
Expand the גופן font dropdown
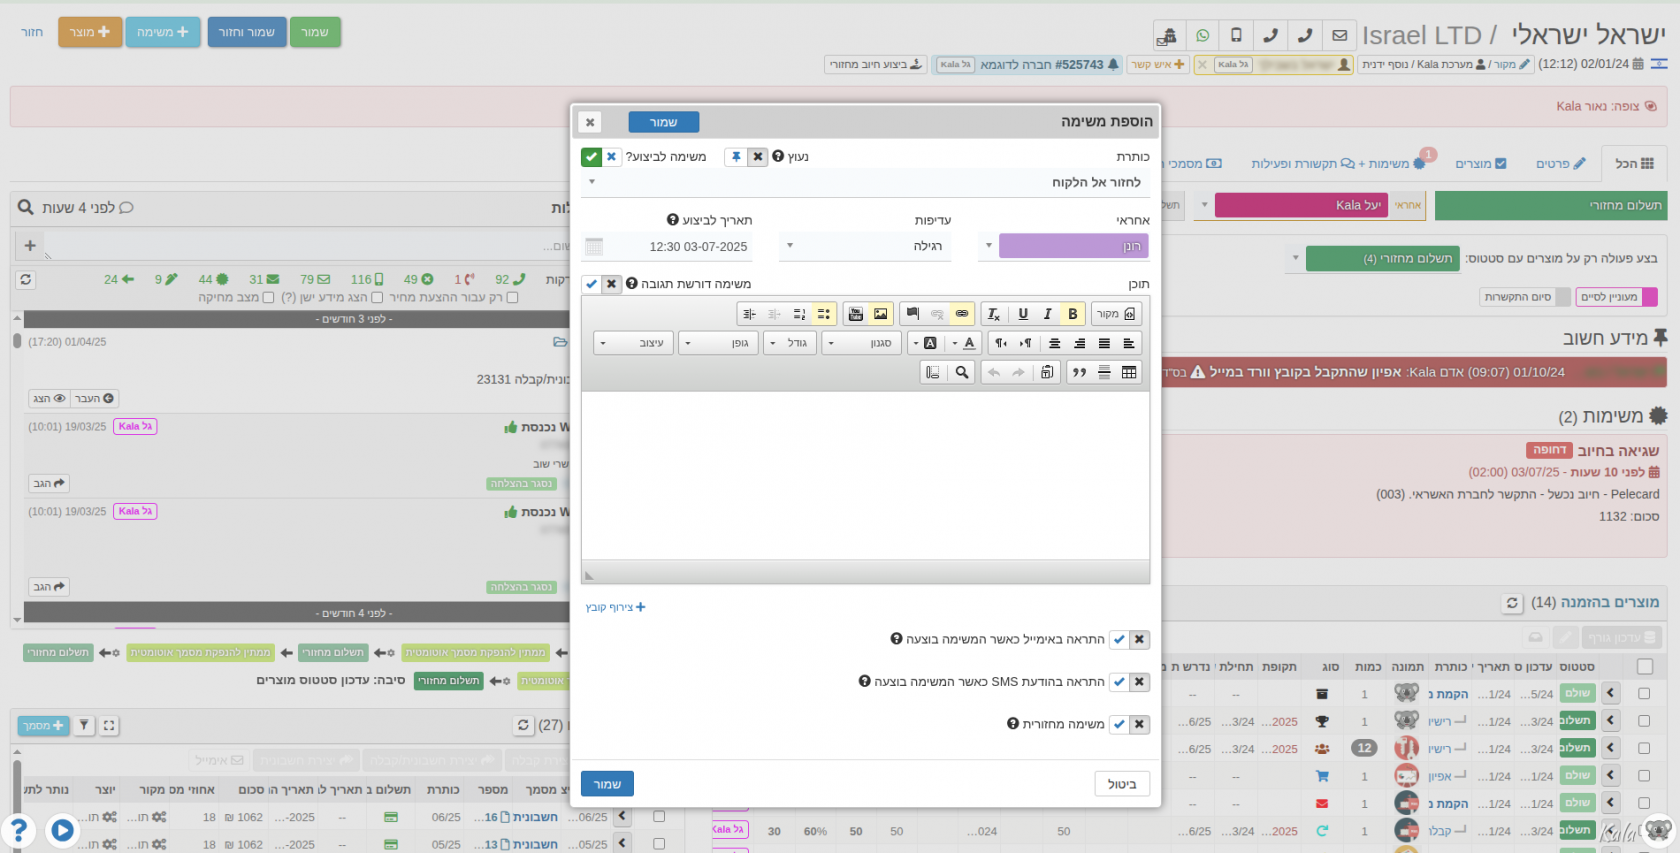click(718, 343)
